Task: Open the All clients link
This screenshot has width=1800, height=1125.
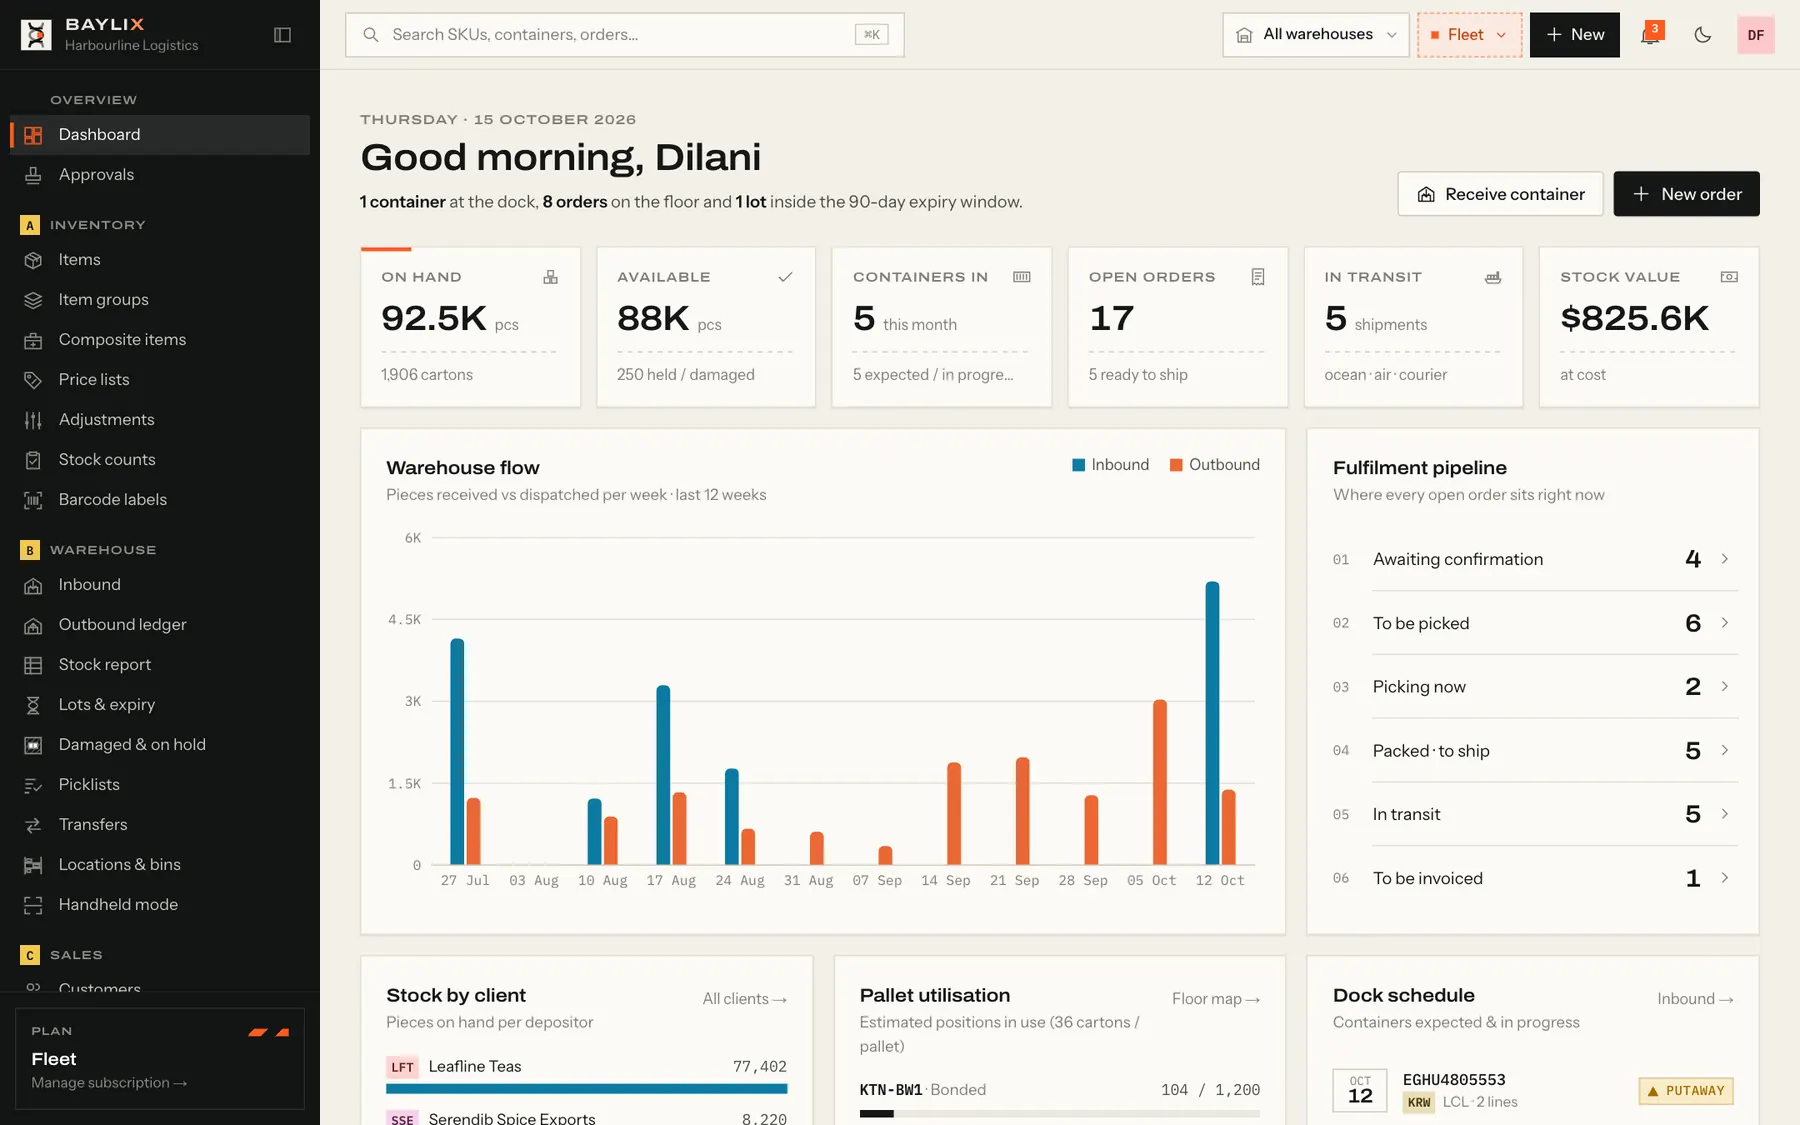Action: 744,999
